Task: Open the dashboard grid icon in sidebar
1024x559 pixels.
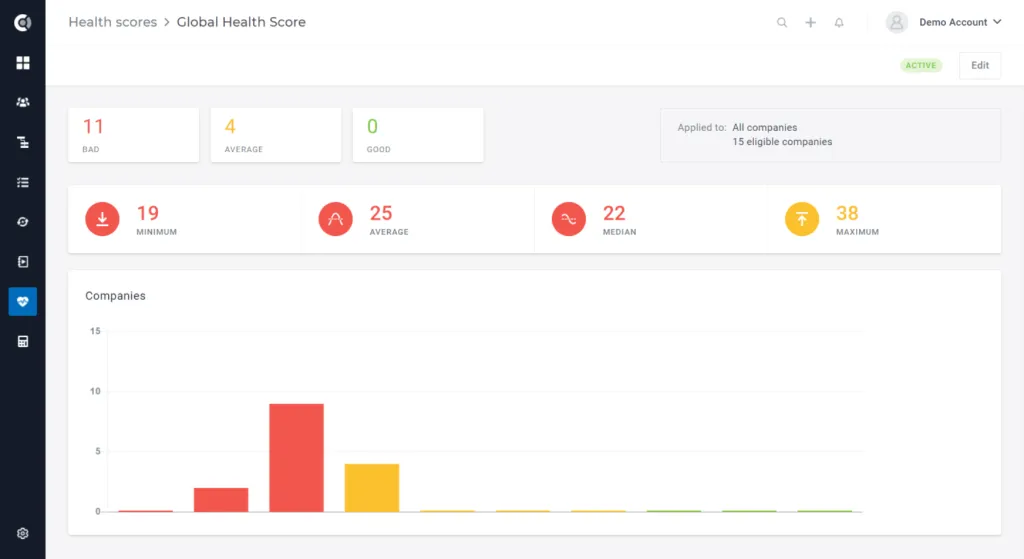Action: click(x=23, y=63)
